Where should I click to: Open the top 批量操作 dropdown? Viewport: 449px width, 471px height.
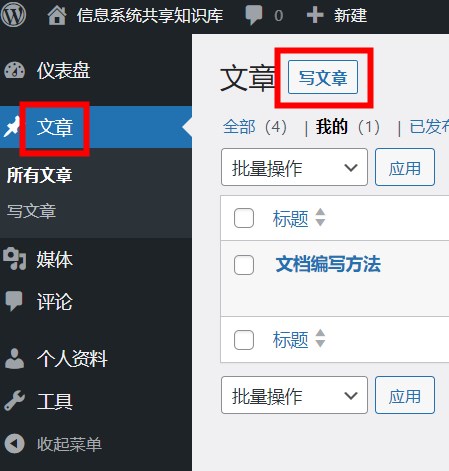[x=294, y=167]
